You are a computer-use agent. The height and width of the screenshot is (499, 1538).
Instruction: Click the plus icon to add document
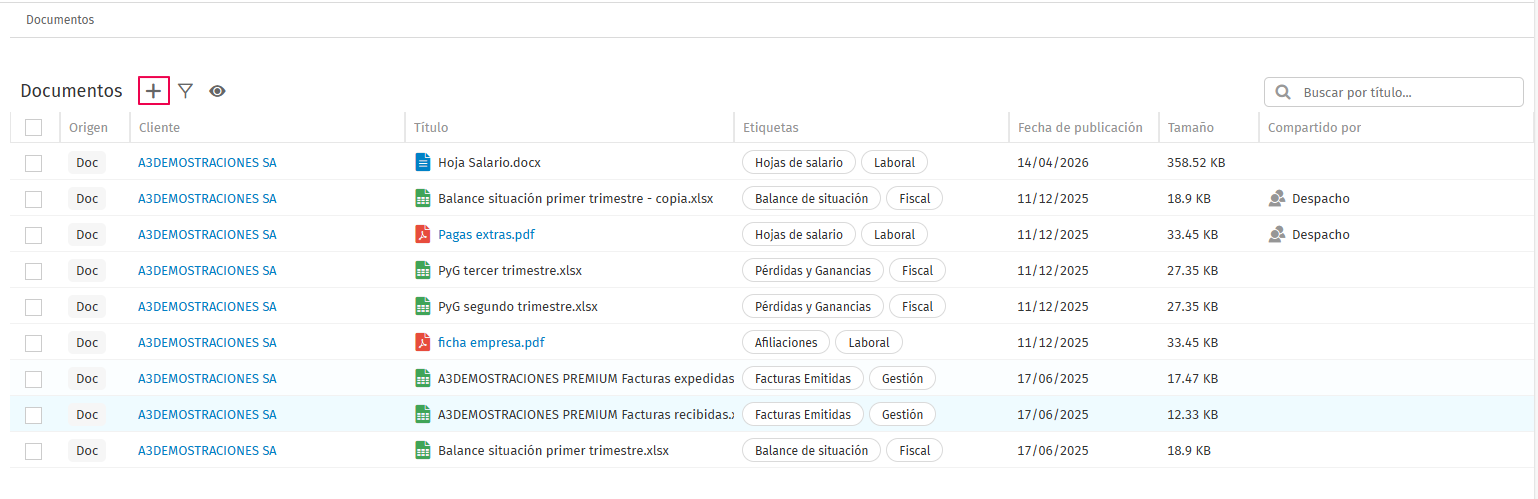coord(153,91)
